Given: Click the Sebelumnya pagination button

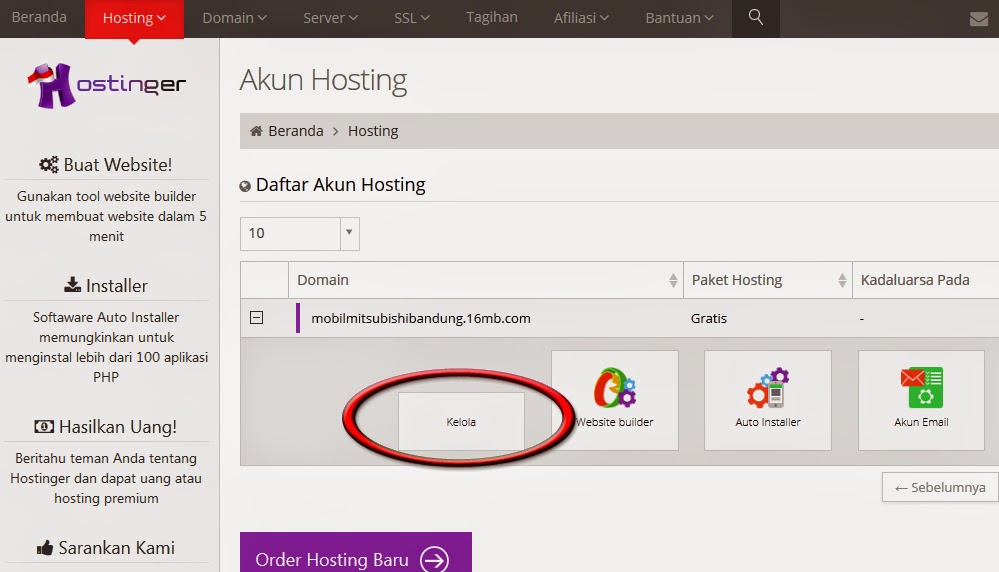Looking at the screenshot, I should pos(940,487).
